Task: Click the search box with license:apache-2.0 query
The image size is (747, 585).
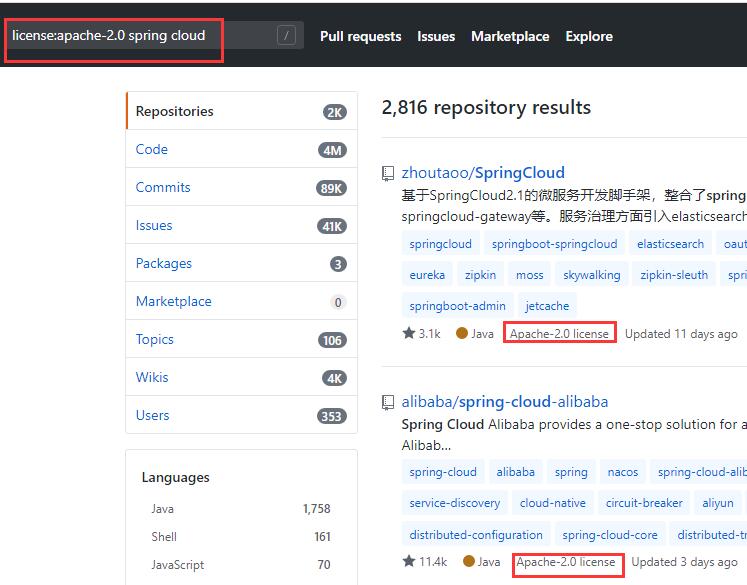Action: (154, 36)
